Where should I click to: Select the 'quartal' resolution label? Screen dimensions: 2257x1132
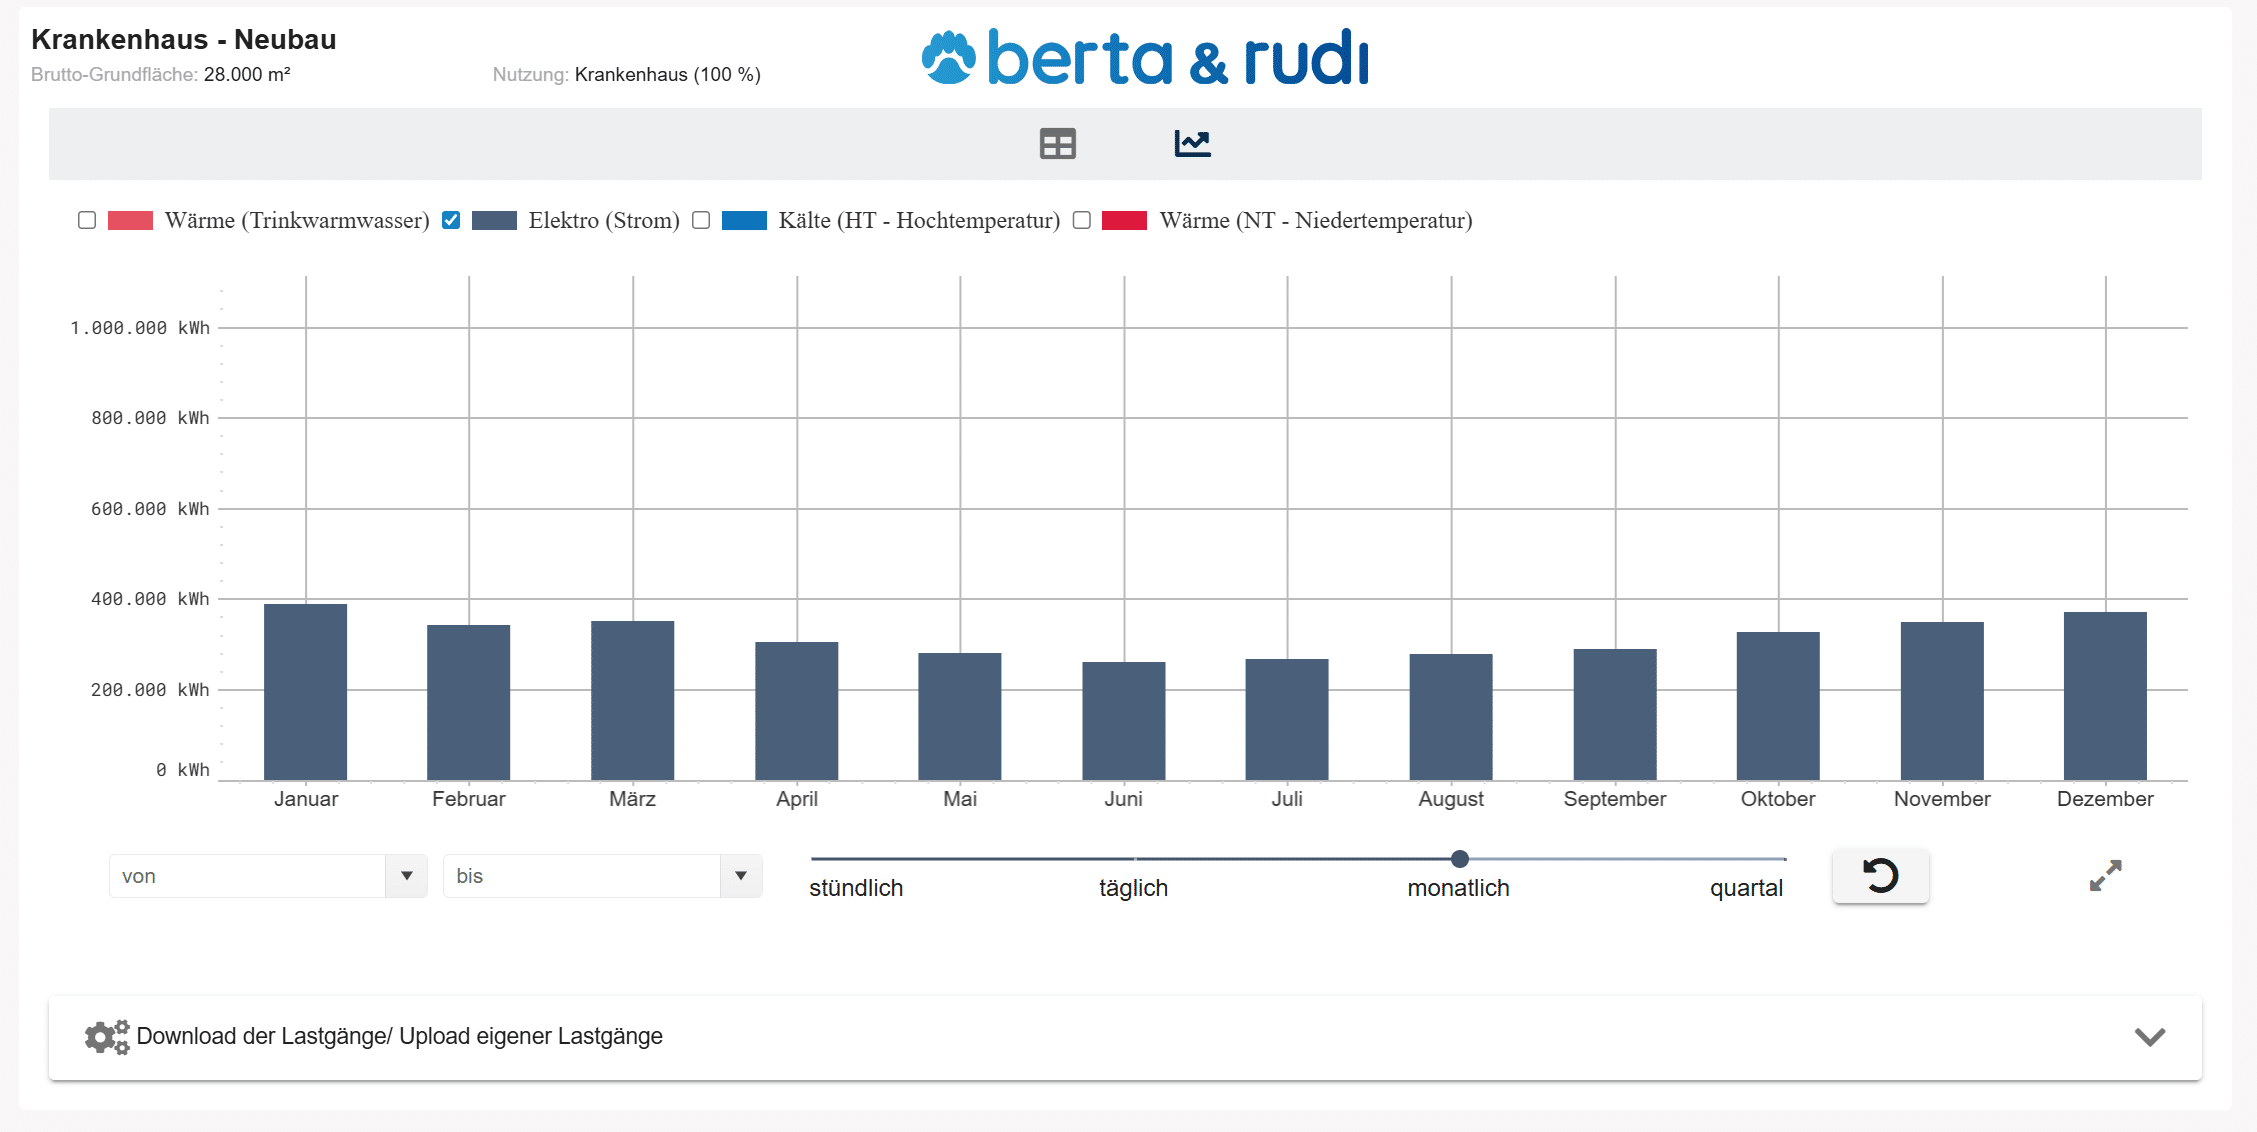pyautogui.click(x=1746, y=888)
